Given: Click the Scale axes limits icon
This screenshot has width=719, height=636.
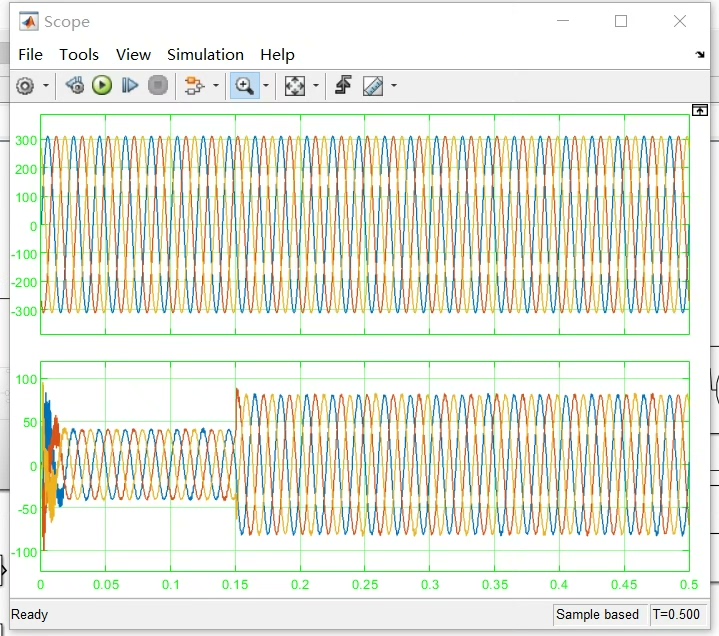Looking at the screenshot, I should pyautogui.click(x=294, y=86).
